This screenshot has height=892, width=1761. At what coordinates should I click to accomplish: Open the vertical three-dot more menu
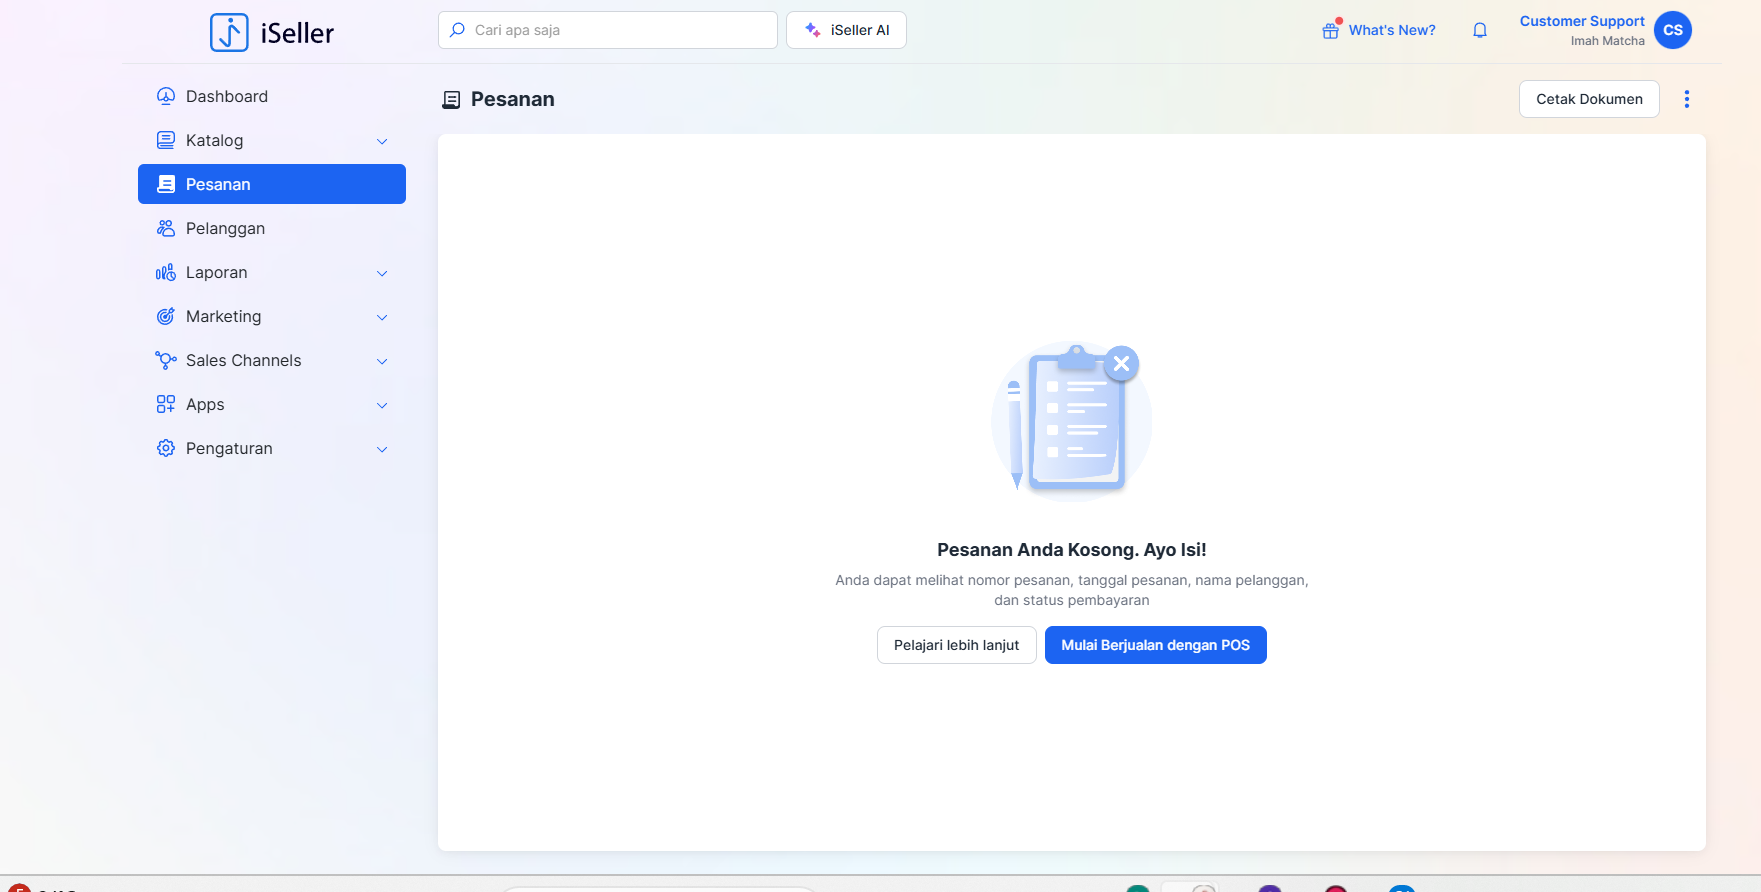[1687, 99]
